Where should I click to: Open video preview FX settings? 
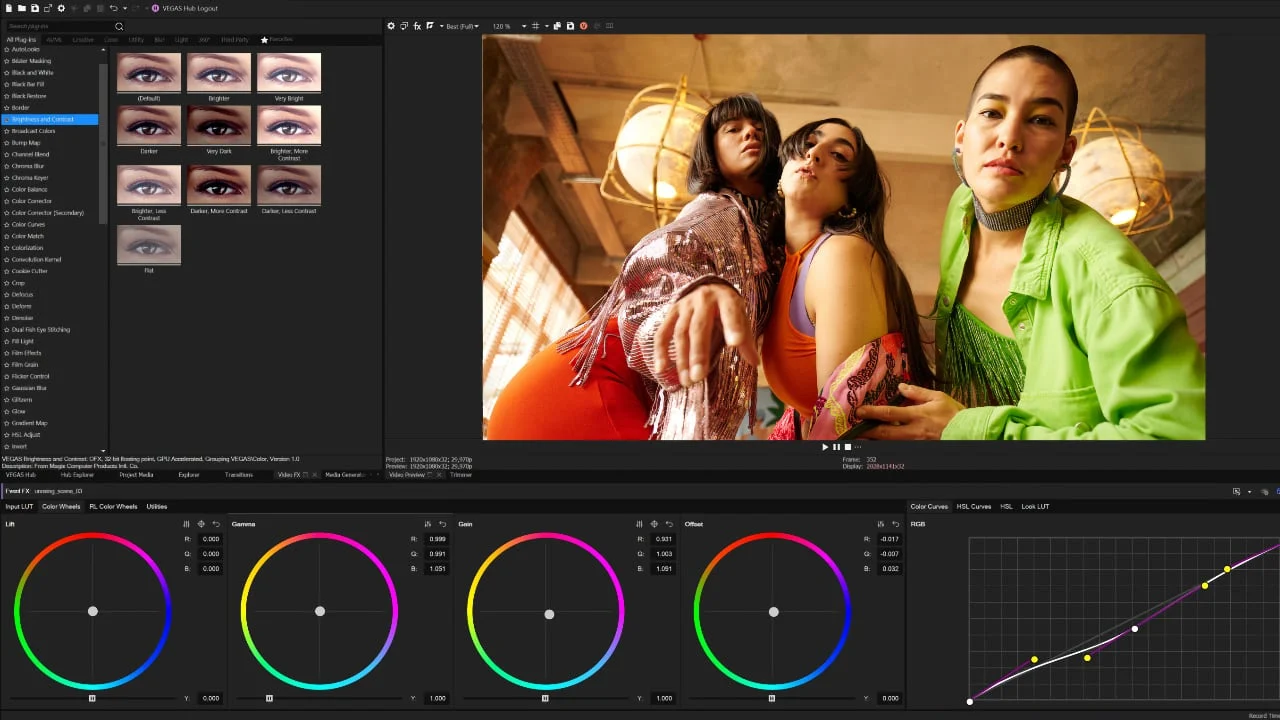[417, 26]
